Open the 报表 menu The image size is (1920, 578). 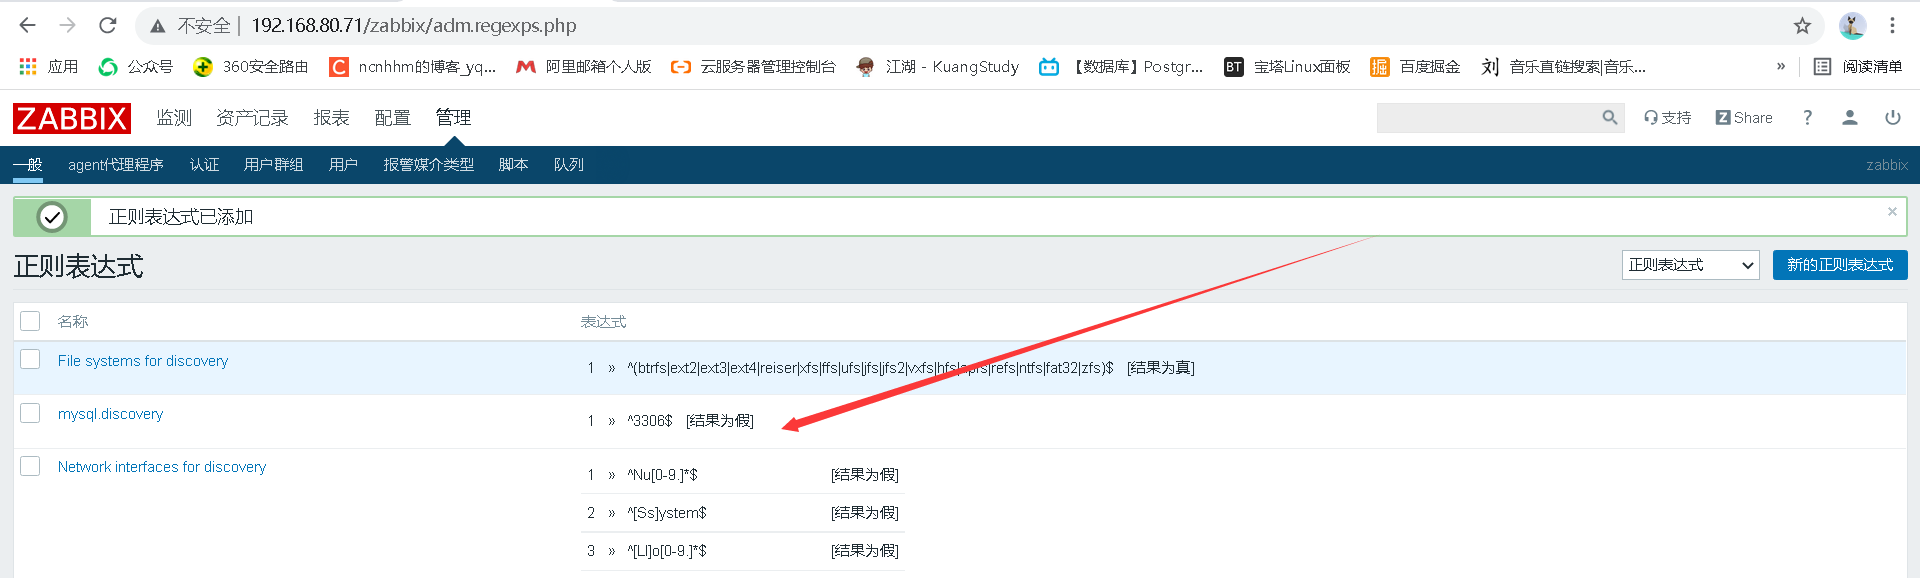[332, 118]
